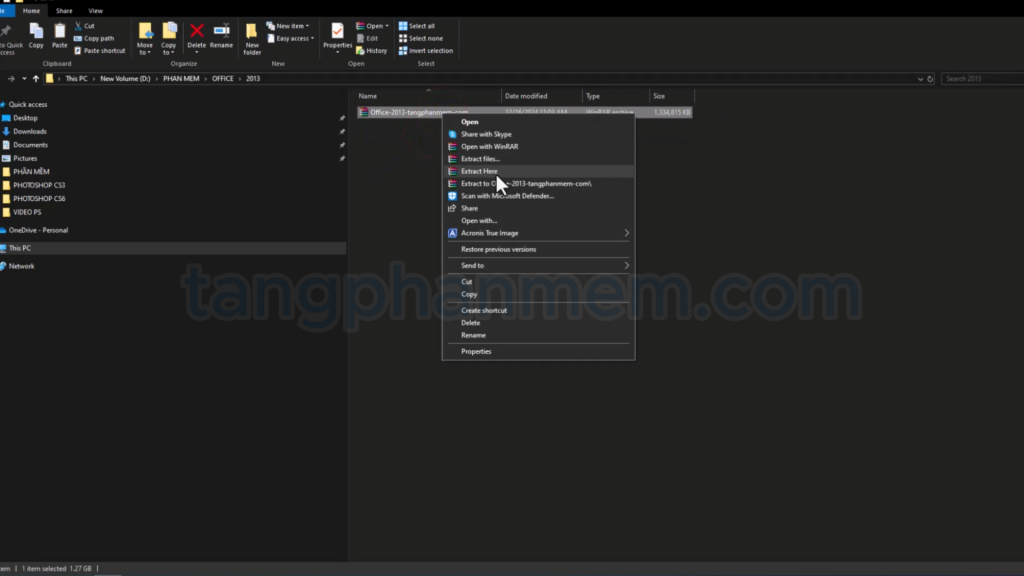Click This PC in address breadcrumb

tap(76, 78)
